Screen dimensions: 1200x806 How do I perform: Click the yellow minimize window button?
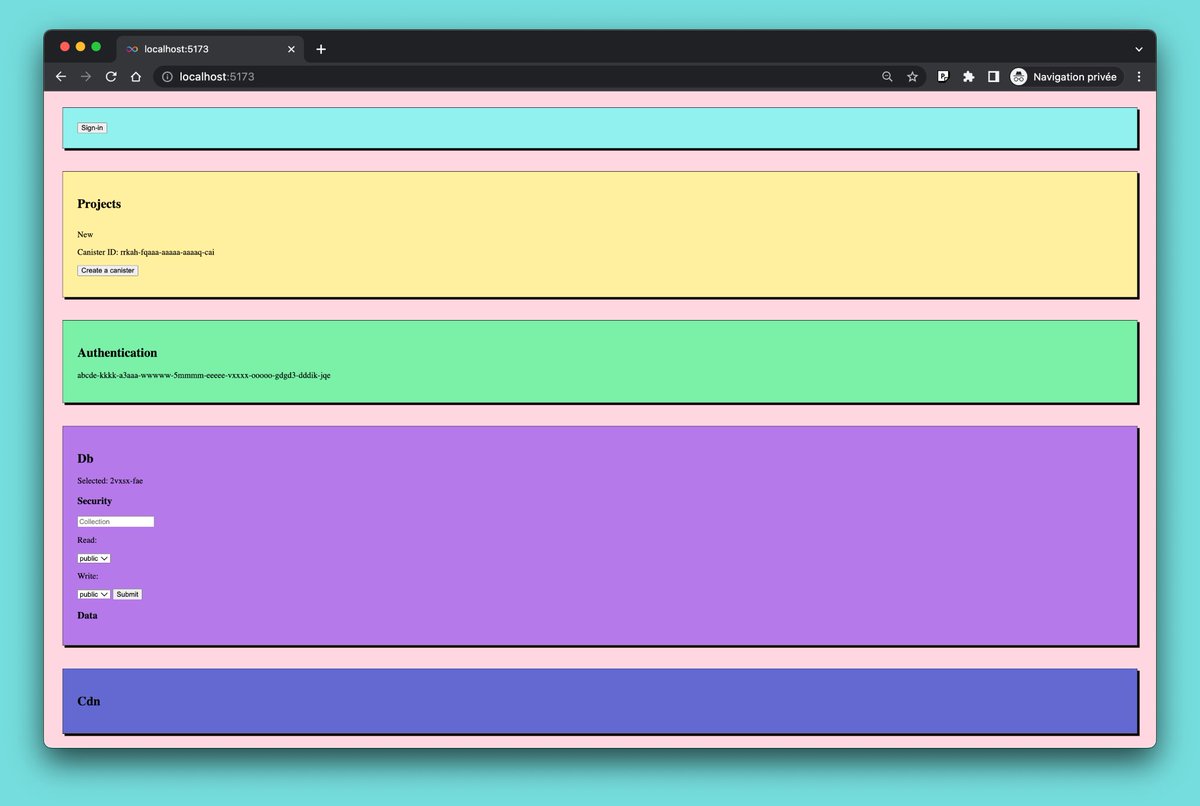coord(81,47)
